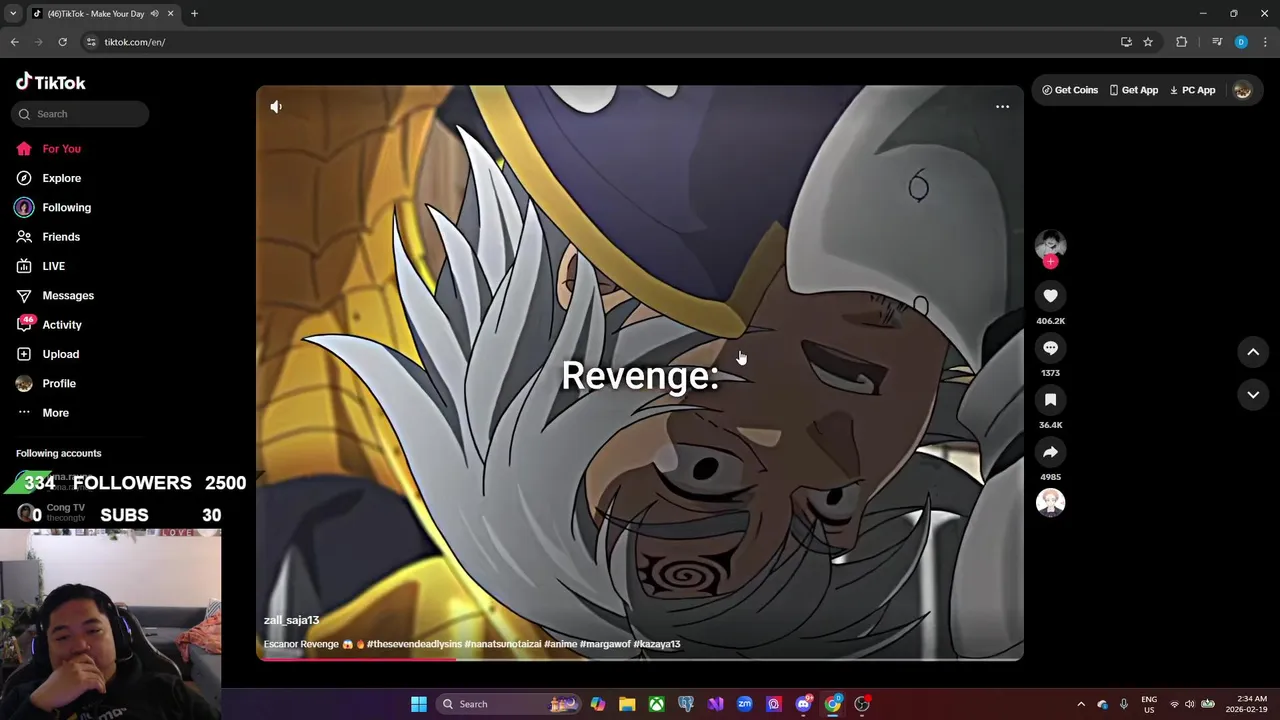Open the #kazaya13 hashtag
This screenshot has height=720, width=1280.
click(657, 644)
